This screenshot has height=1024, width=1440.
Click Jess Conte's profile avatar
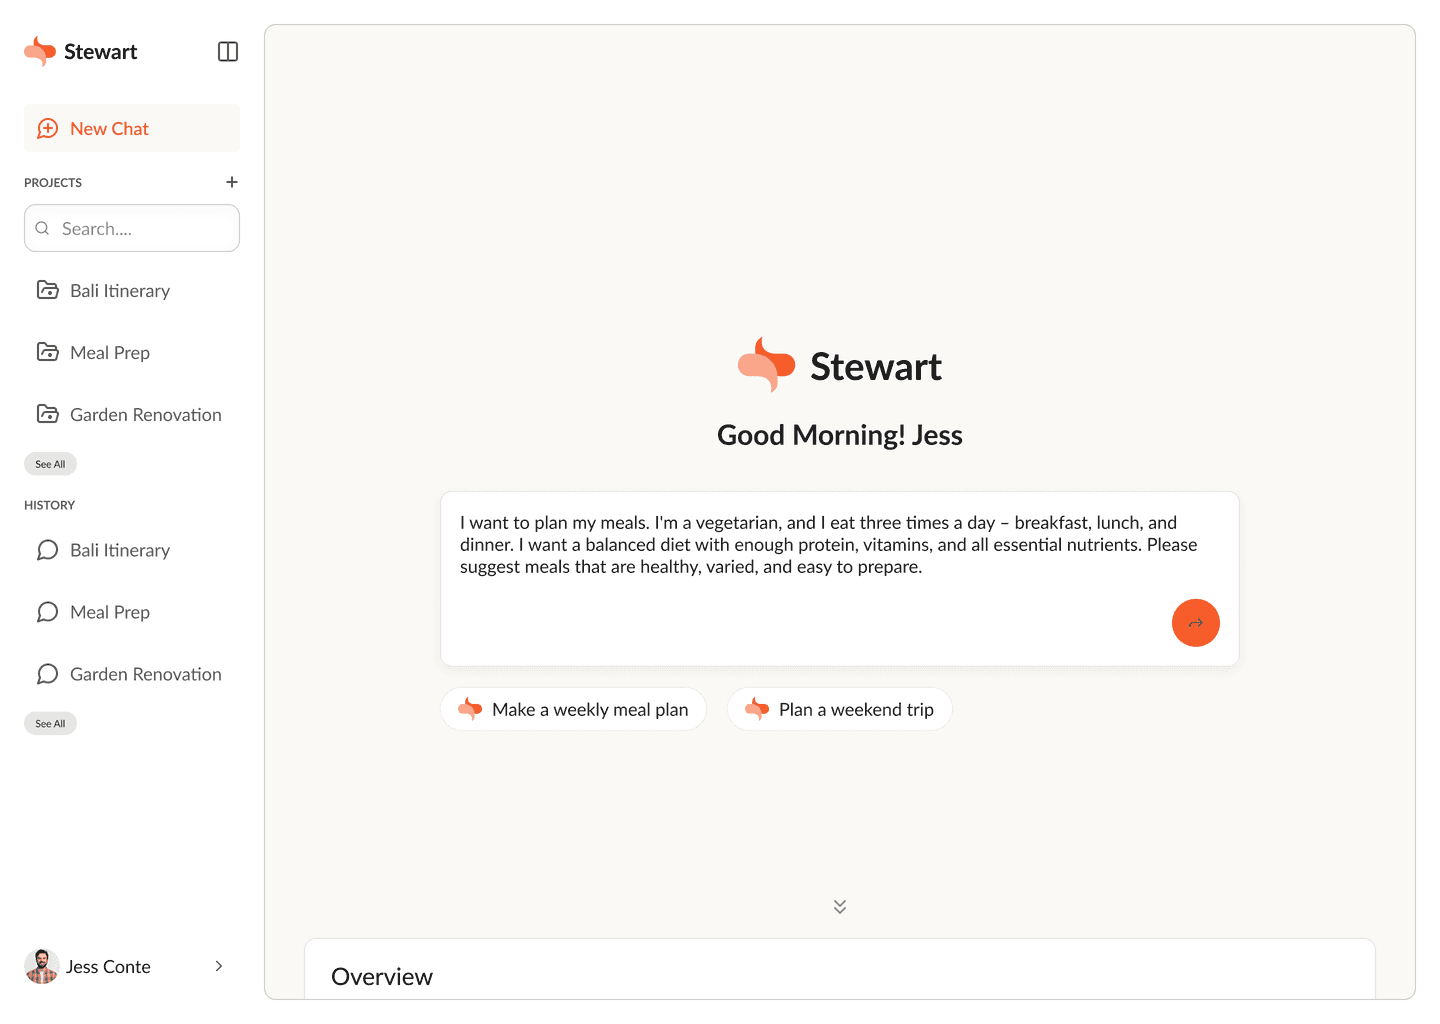point(42,966)
